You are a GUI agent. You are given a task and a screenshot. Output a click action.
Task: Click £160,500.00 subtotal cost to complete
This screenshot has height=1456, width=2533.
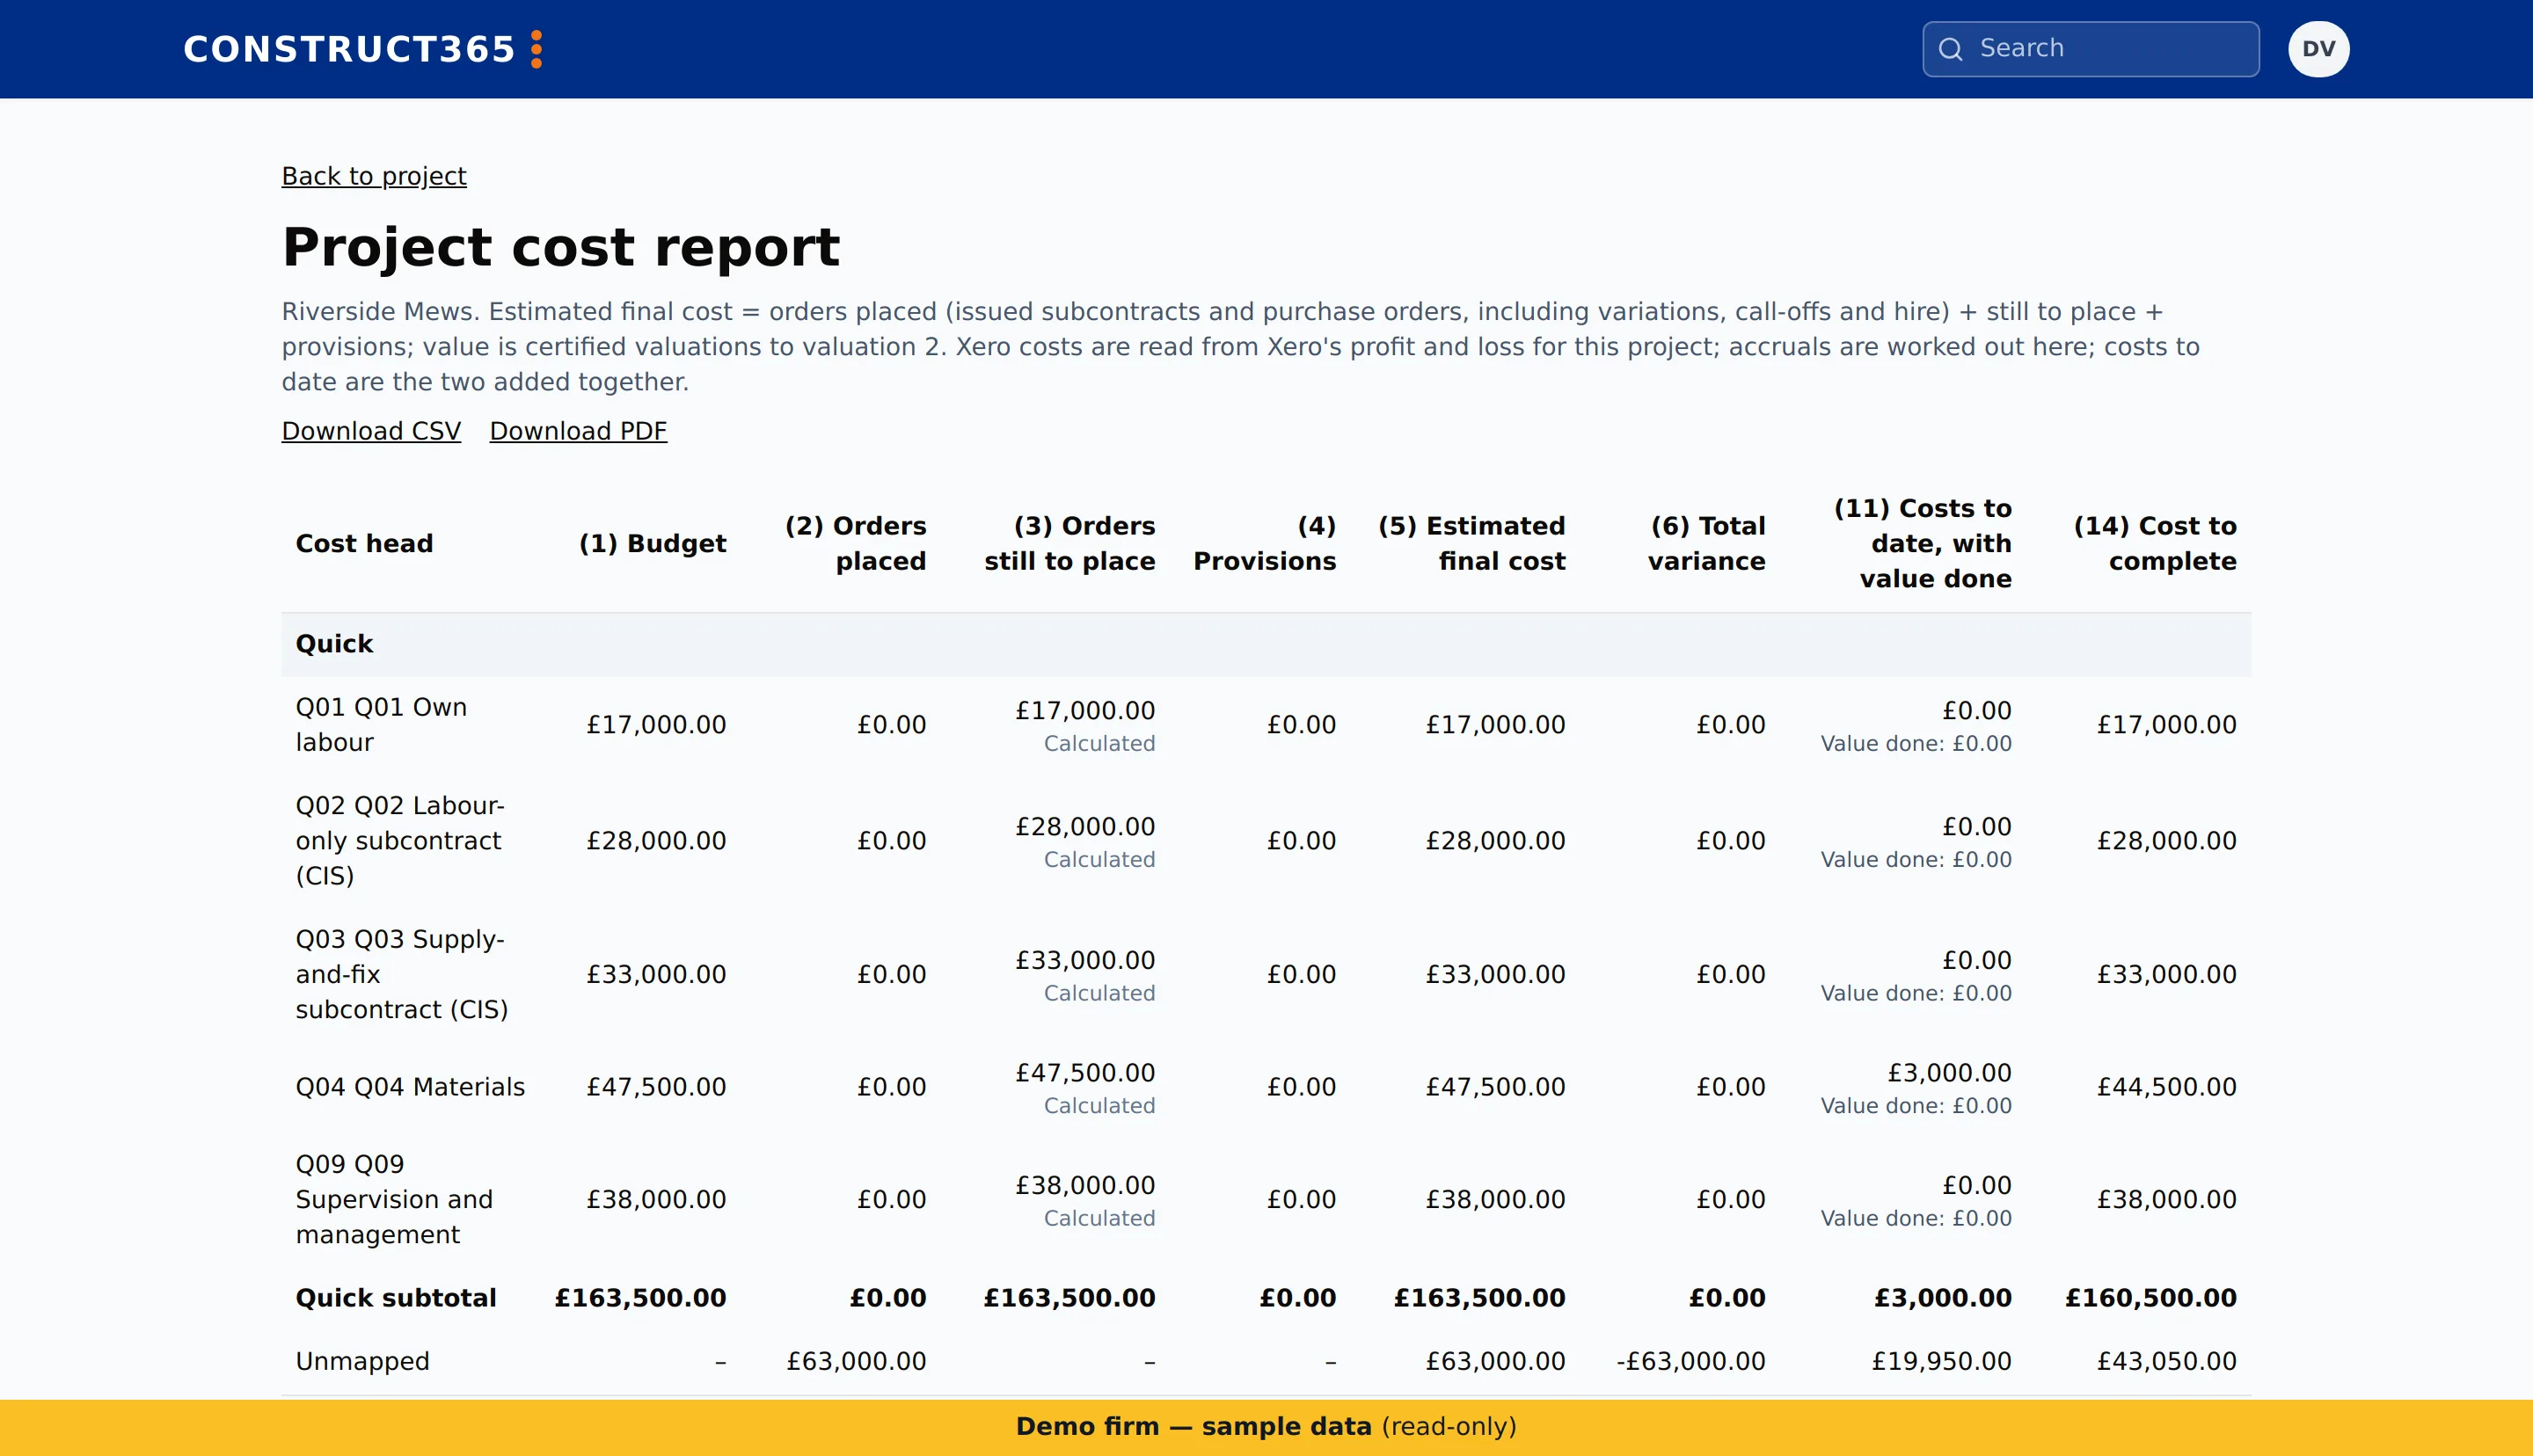coord(2151,1298)
